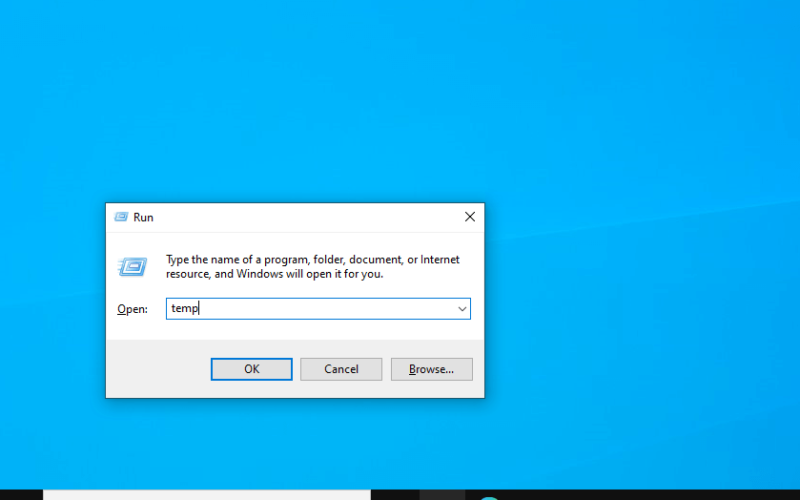800x500 pixels.
Task: Open the Browse... file picker
Action: click(432, 369)
